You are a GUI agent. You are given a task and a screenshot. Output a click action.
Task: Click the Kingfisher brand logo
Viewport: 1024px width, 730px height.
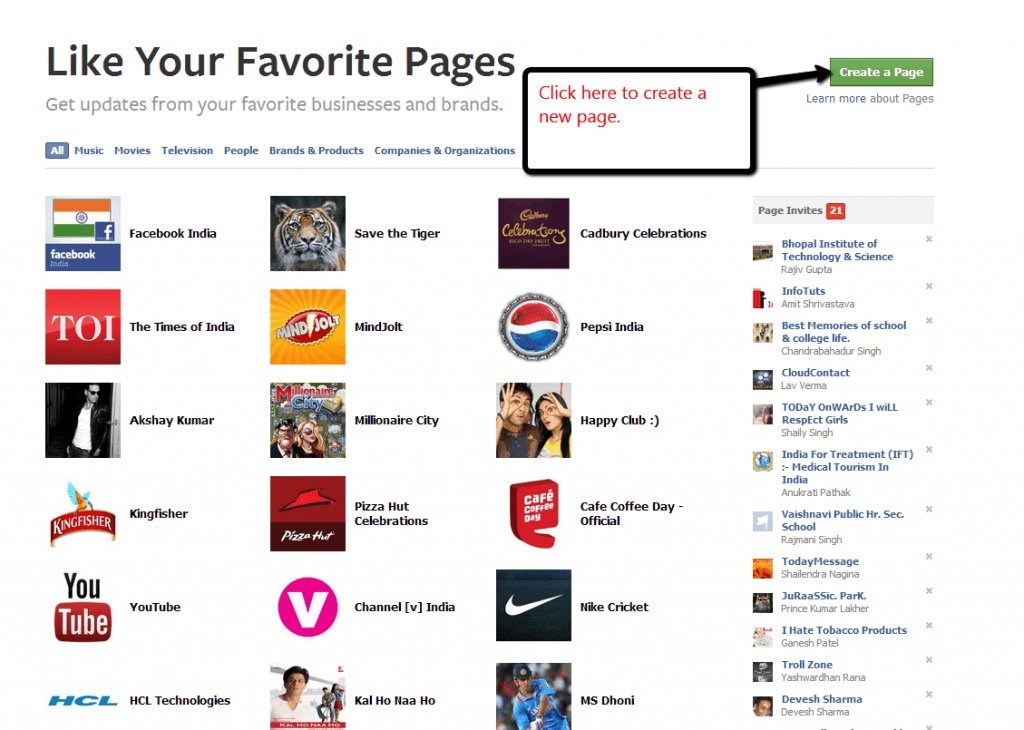[82, 513]
